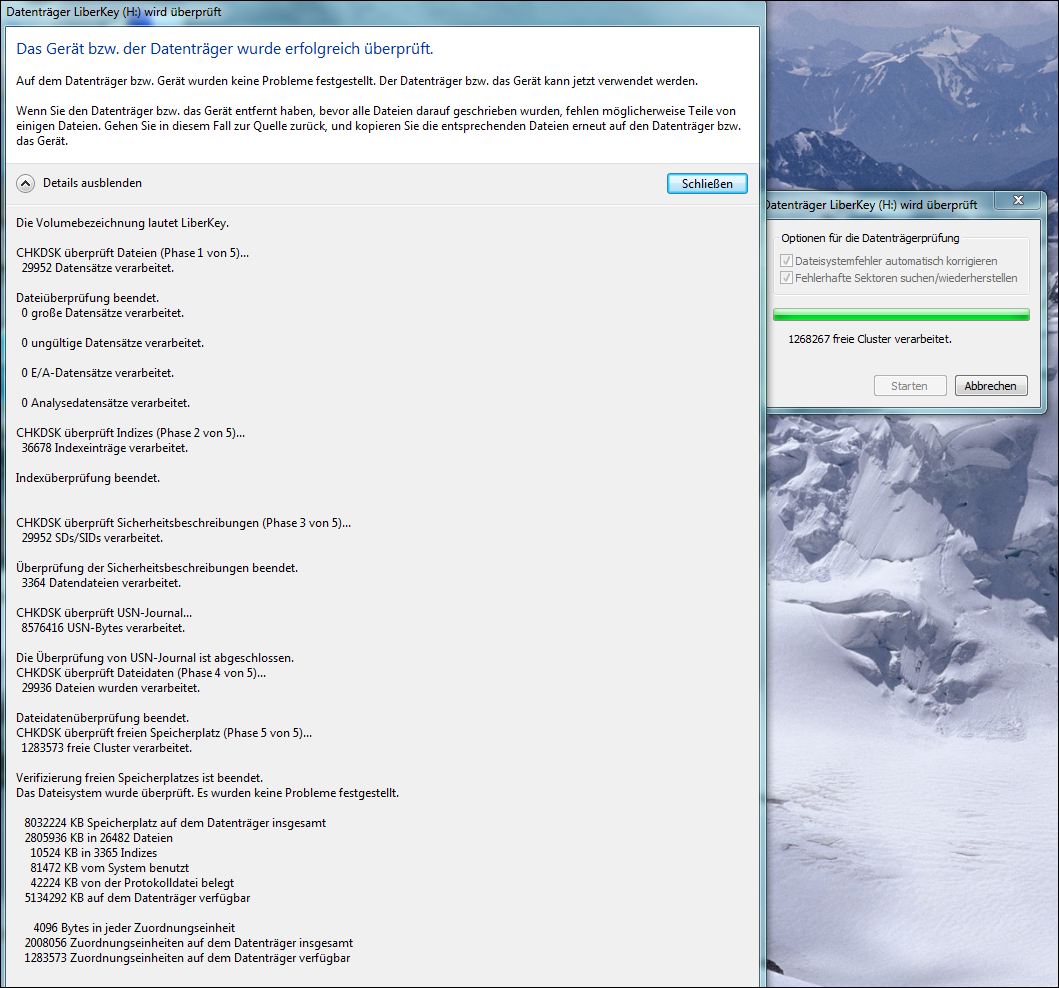
Task: Click the large window's title bar text
Action: (x=113, y=12)
